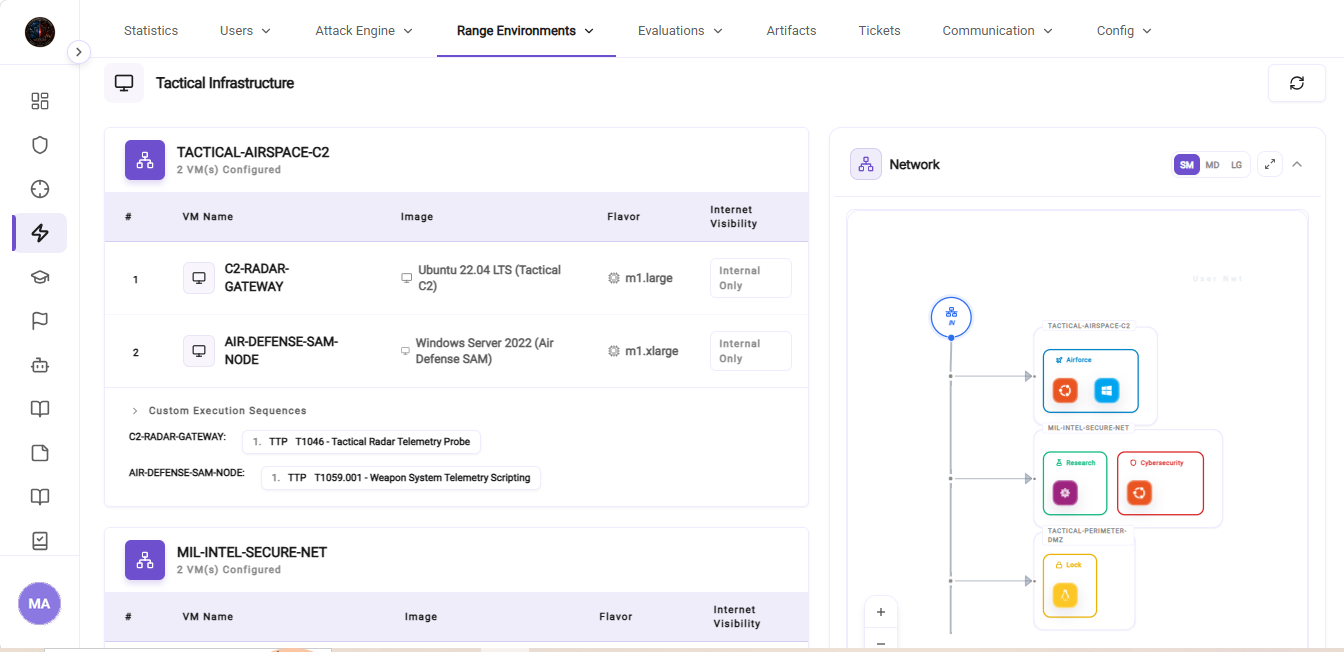Image resolution: width=1344 pixels, height=652 pixels.
Task: Click the flag icon in the sidebar
Action: click(x=40, y=321)
